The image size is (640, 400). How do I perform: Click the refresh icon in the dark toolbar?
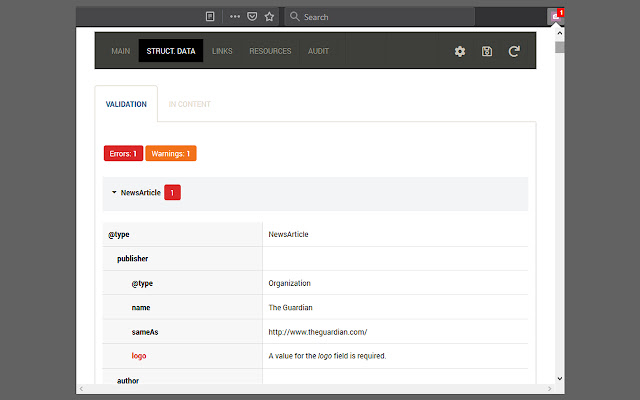pos(514,51)
